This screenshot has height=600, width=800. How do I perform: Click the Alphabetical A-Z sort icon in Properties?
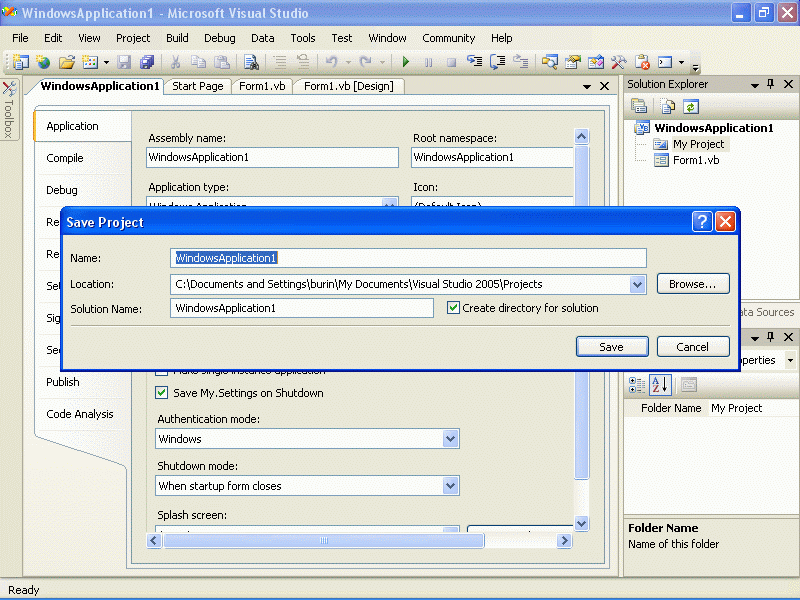pyautogui.click(x=660, y=385)
